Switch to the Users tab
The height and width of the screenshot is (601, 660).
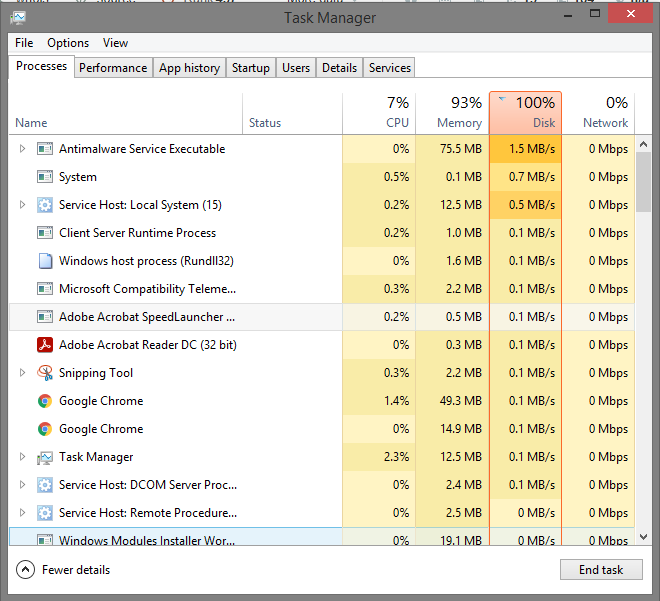tap(296, 68)
